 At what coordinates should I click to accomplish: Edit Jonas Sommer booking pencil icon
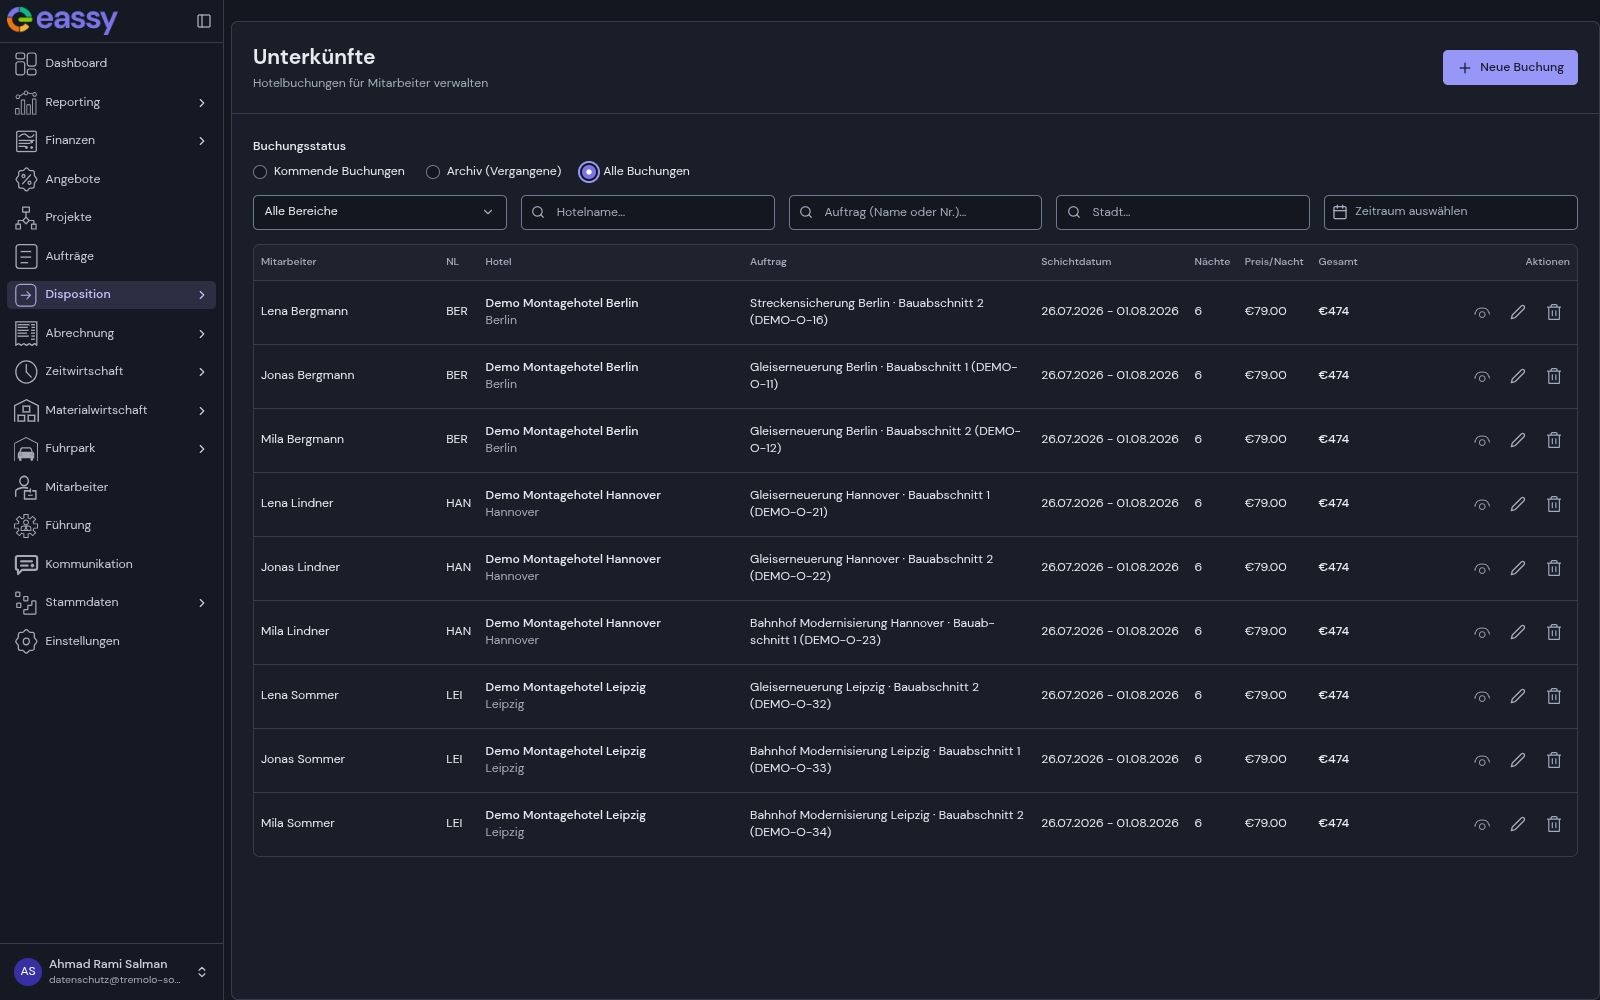point(1518,760)
